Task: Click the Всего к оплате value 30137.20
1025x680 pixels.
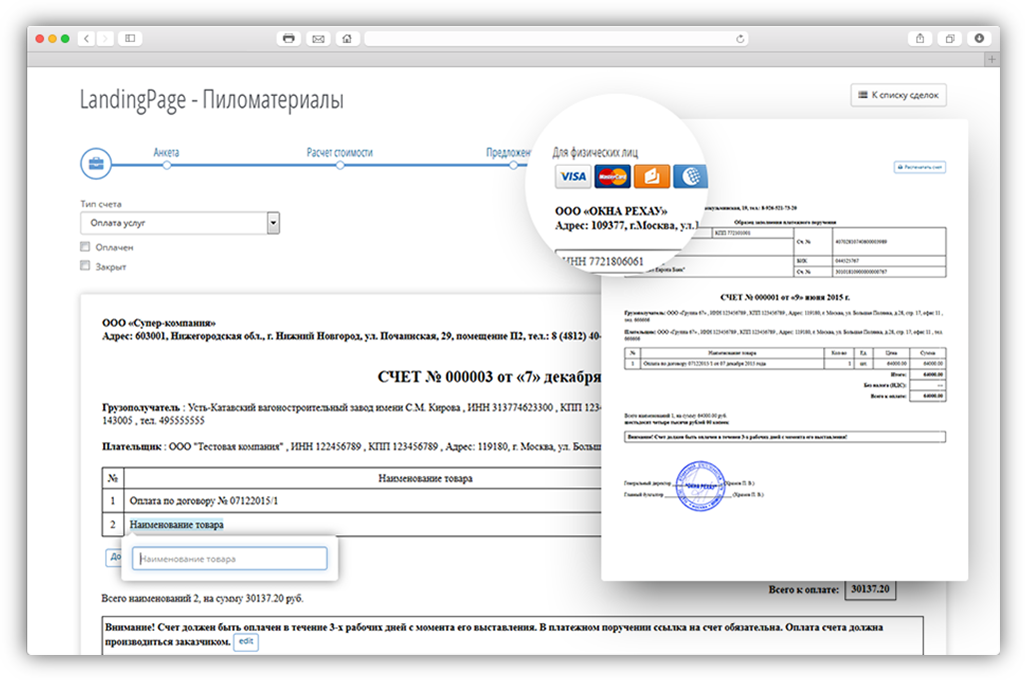Action: 870,589
